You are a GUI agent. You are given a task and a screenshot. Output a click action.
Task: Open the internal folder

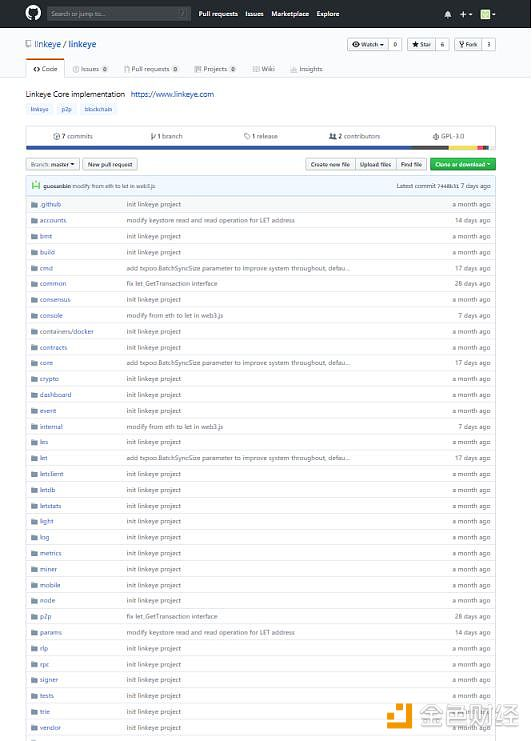pyautogui.click(x=51, y=427)
